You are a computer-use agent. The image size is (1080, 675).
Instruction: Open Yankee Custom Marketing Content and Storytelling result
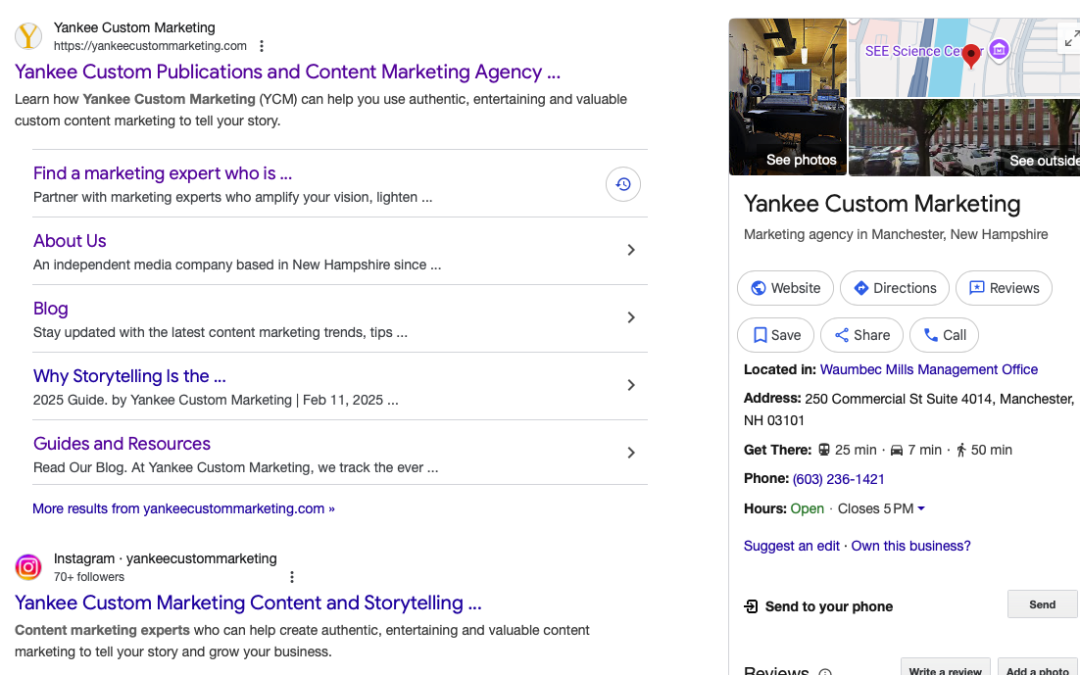tap(248, 603)
